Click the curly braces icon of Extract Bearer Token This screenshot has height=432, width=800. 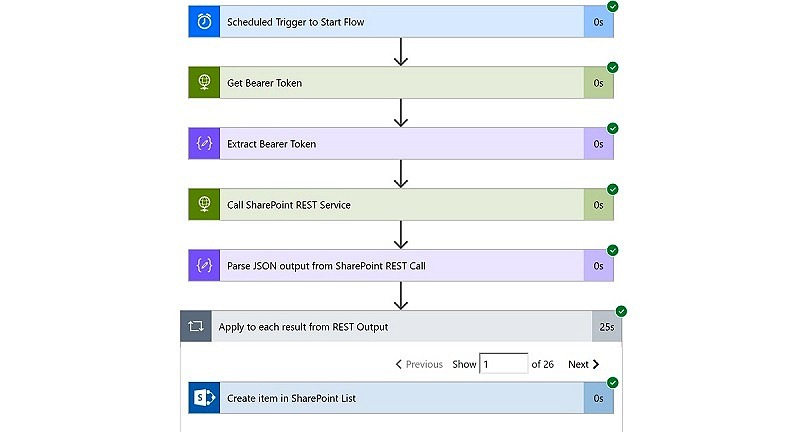pyautogui.click(x=204, y=144)
